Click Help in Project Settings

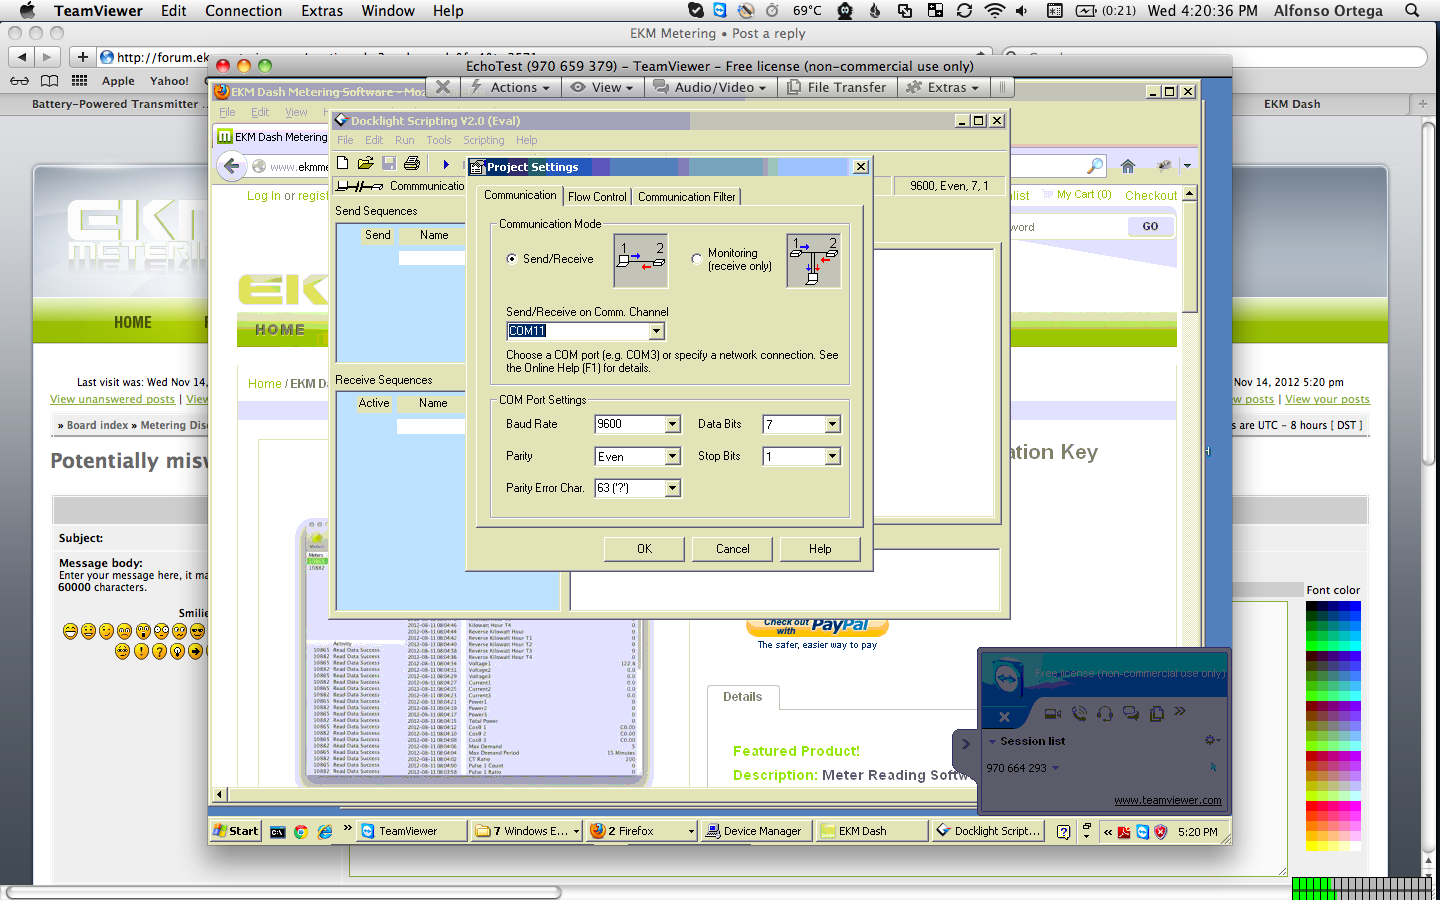[820, 549]
